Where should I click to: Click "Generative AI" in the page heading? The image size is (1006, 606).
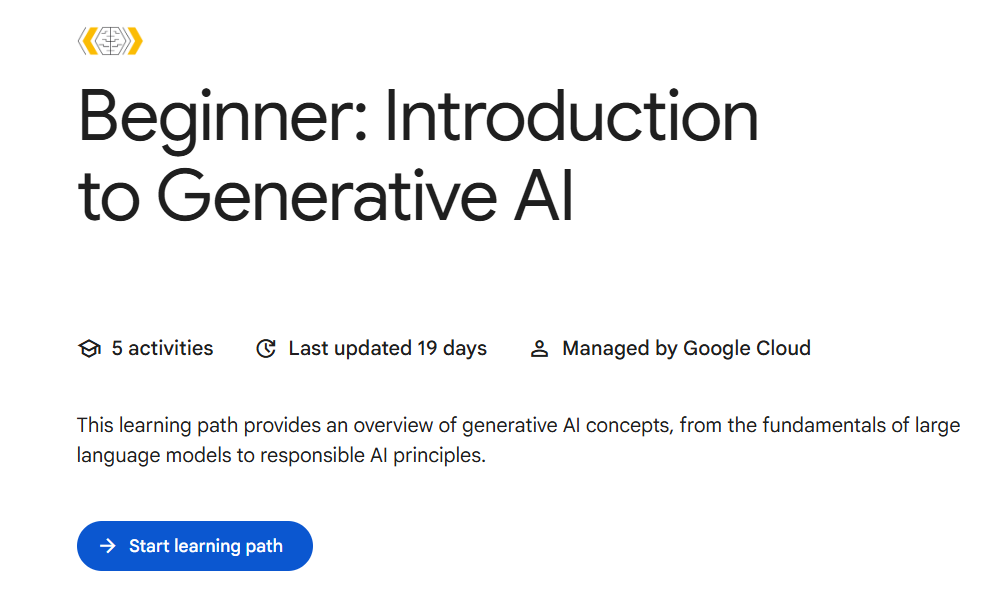365,197
